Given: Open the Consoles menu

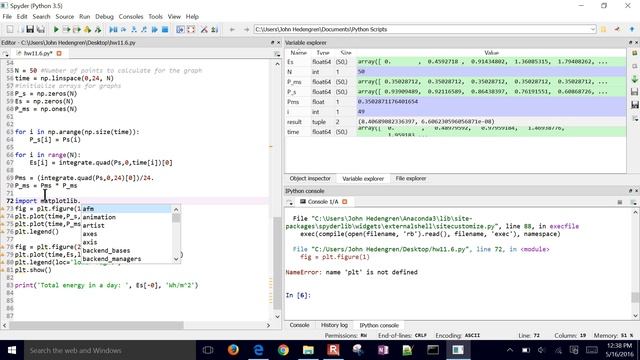Looking at the screenshot, I should [131, 17].
